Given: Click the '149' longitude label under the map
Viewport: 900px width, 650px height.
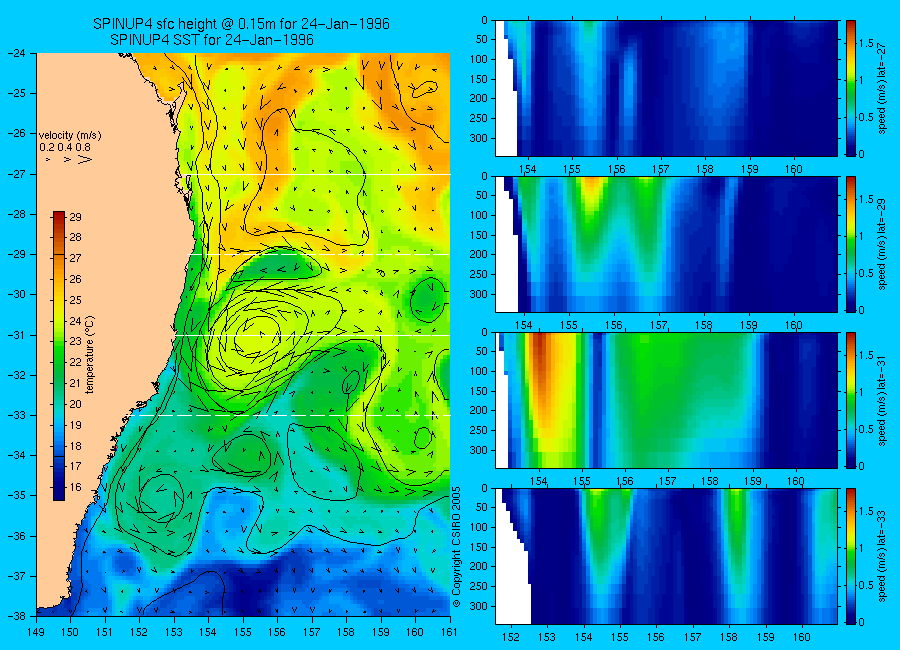Looking at the screenshot, I should coord(36,632).
